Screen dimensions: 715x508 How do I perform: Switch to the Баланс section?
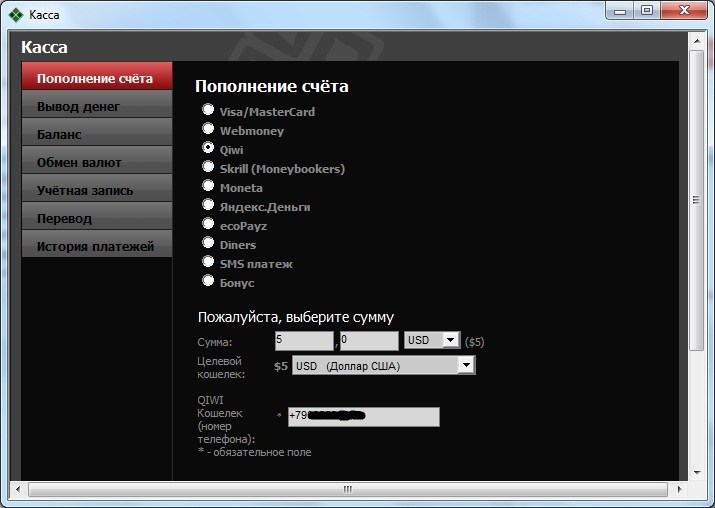97,134
